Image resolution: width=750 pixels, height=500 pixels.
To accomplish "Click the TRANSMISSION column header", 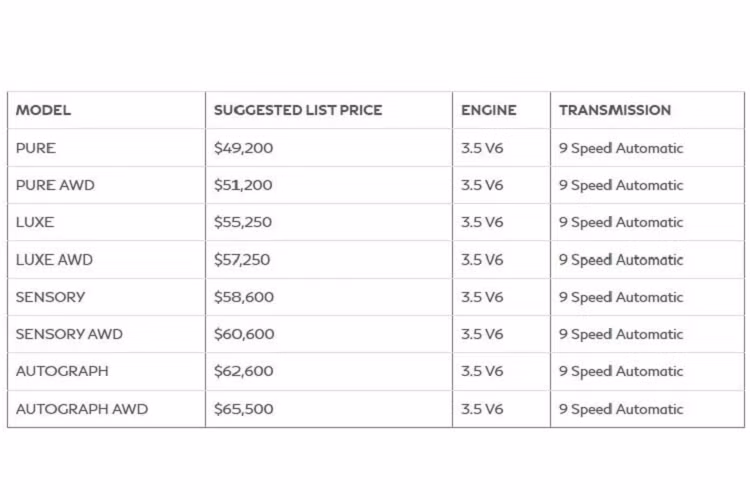I will point(615,110).
